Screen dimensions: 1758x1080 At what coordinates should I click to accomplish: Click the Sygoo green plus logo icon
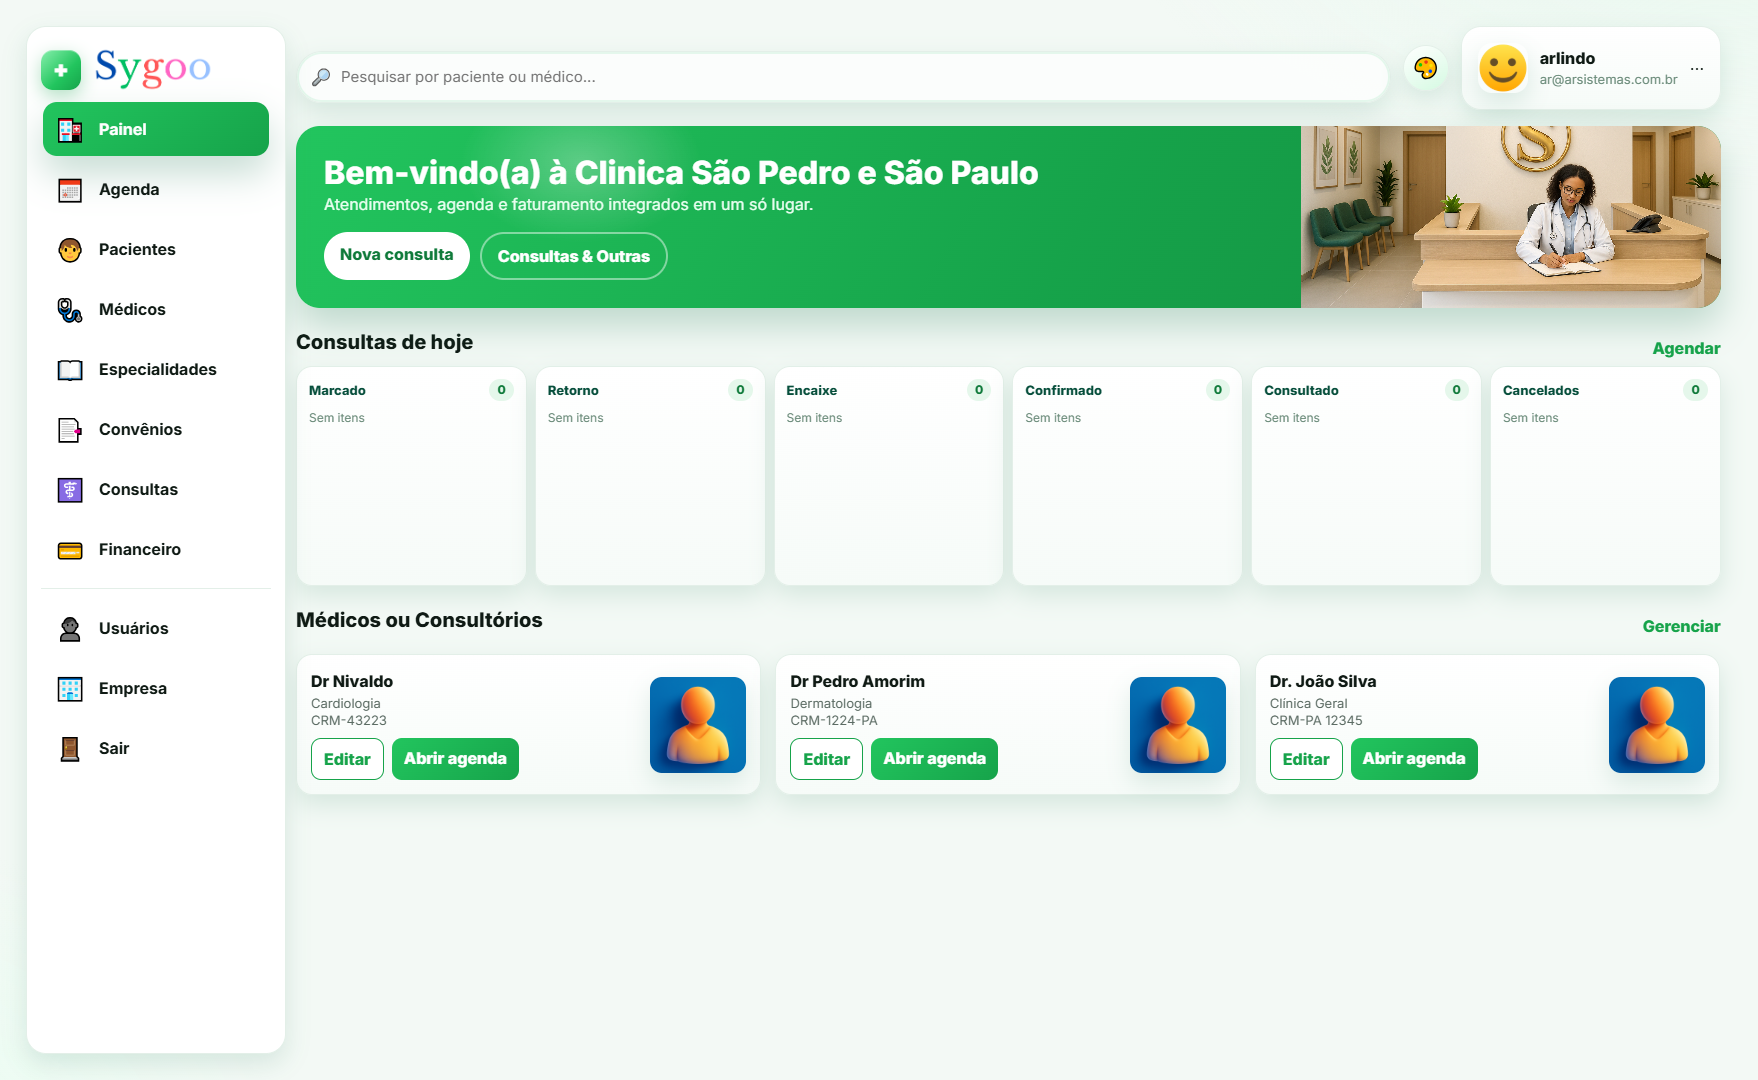pyautogui.click(x=61, y=70)
